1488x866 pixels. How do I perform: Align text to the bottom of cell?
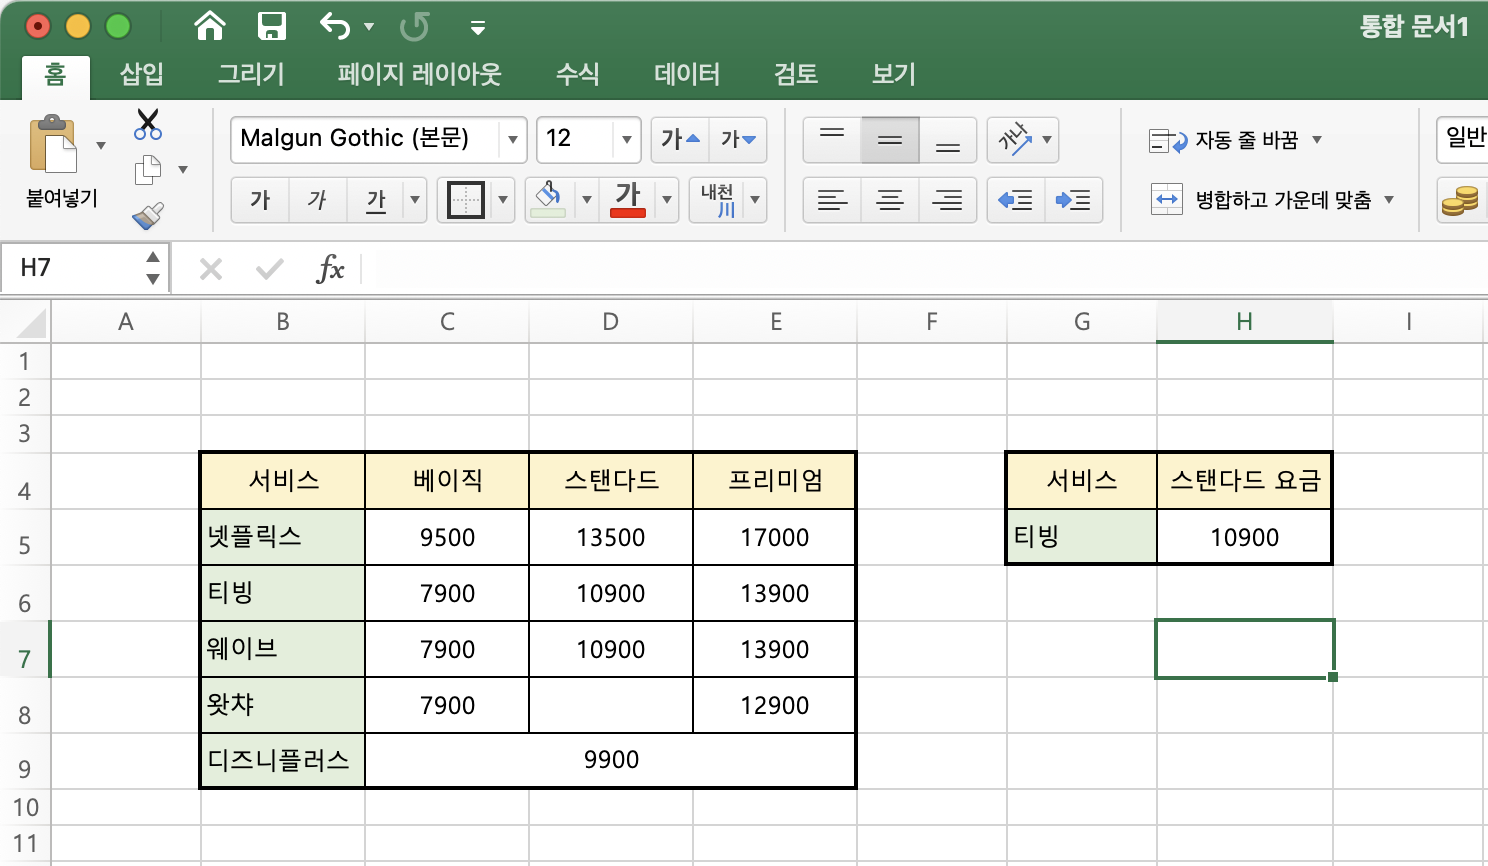pos(948,140)
